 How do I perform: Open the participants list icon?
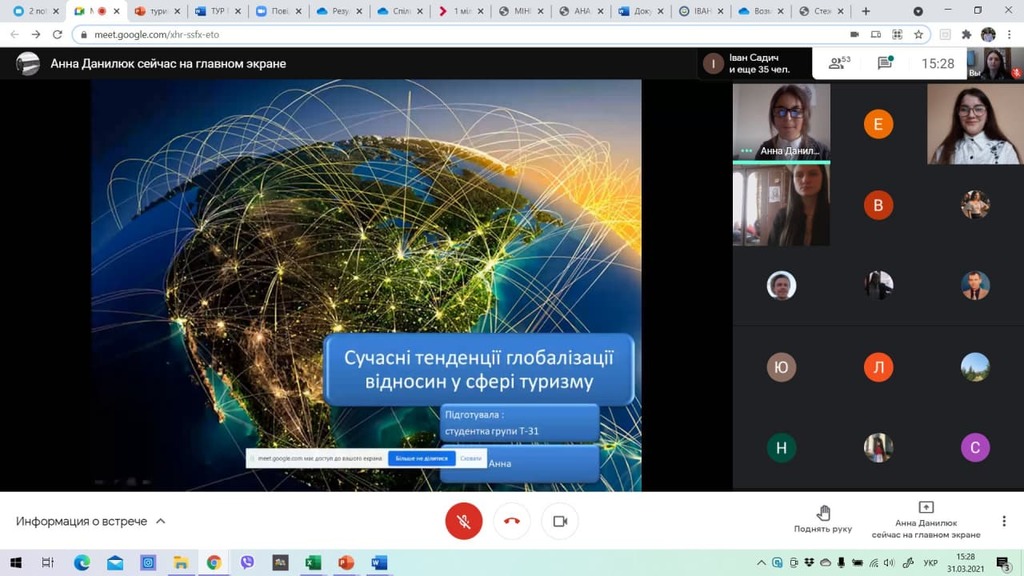tap(838, 63)
